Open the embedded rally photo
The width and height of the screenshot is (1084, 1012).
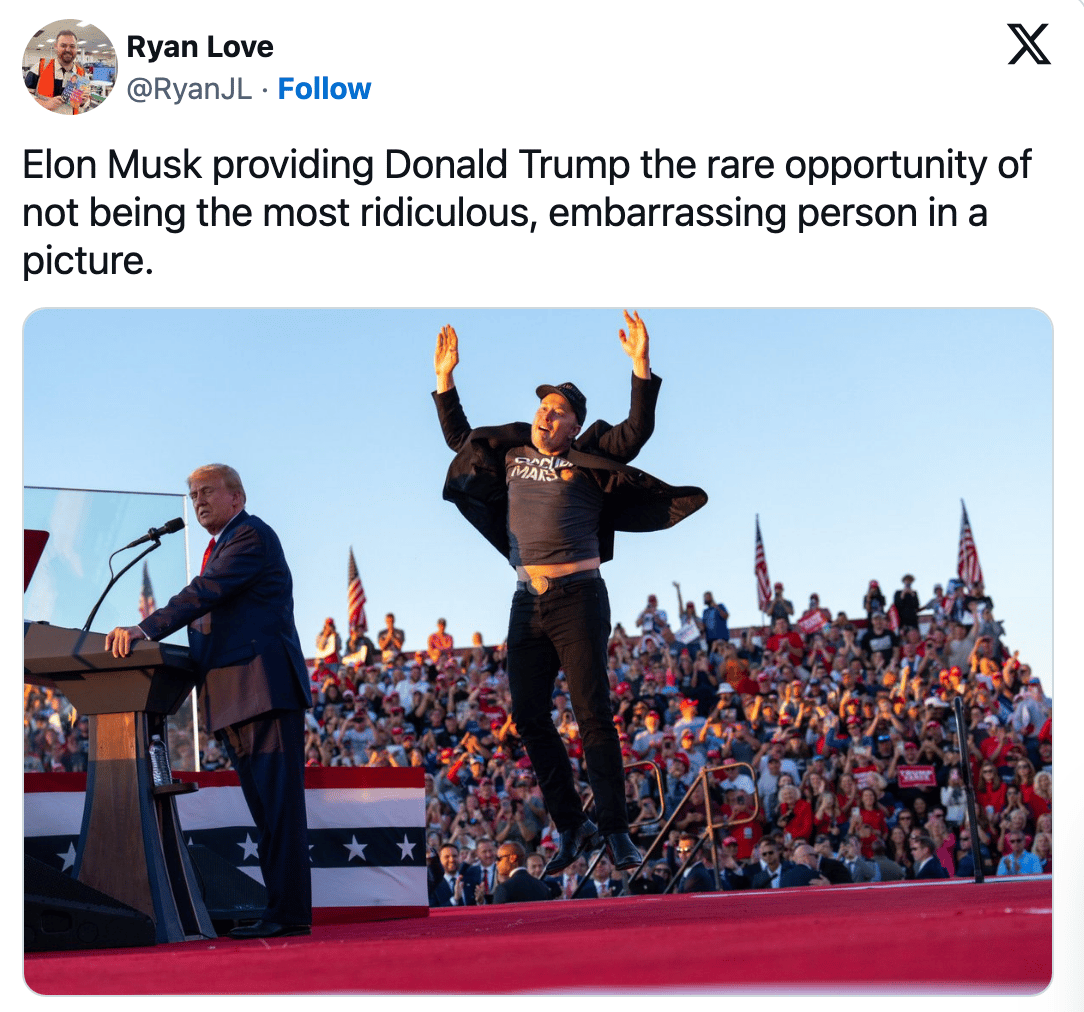pos(538,651)
